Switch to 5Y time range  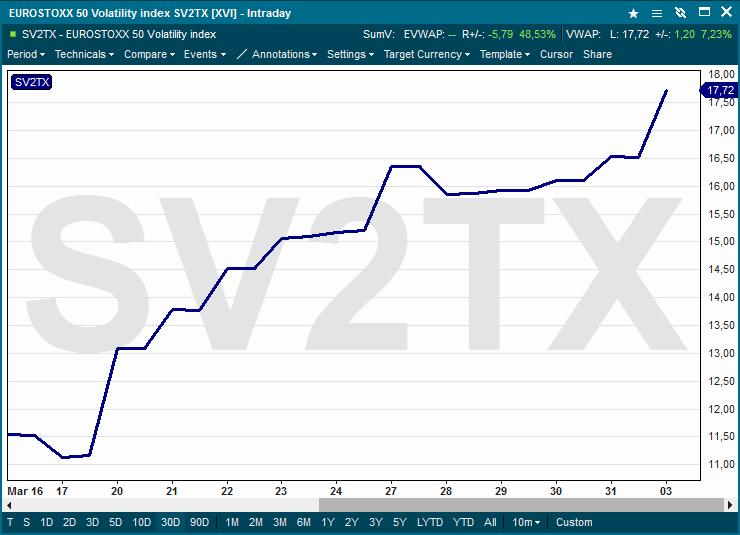400,522
